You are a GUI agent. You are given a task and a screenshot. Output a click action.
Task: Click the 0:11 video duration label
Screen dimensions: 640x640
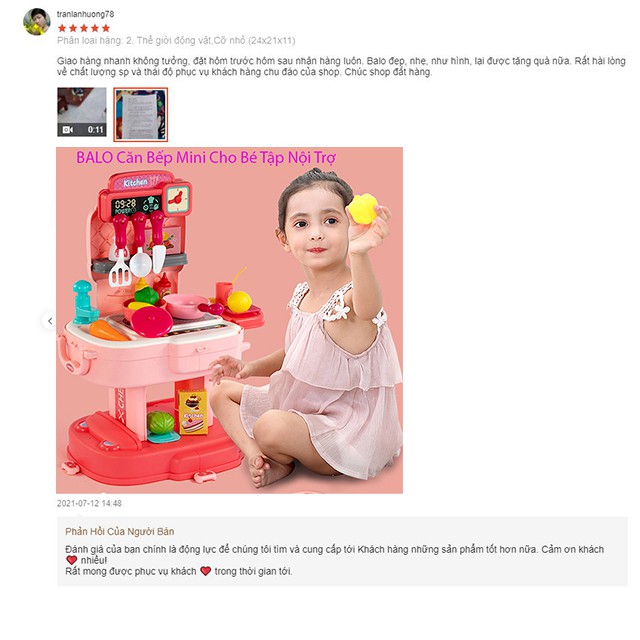96,130
